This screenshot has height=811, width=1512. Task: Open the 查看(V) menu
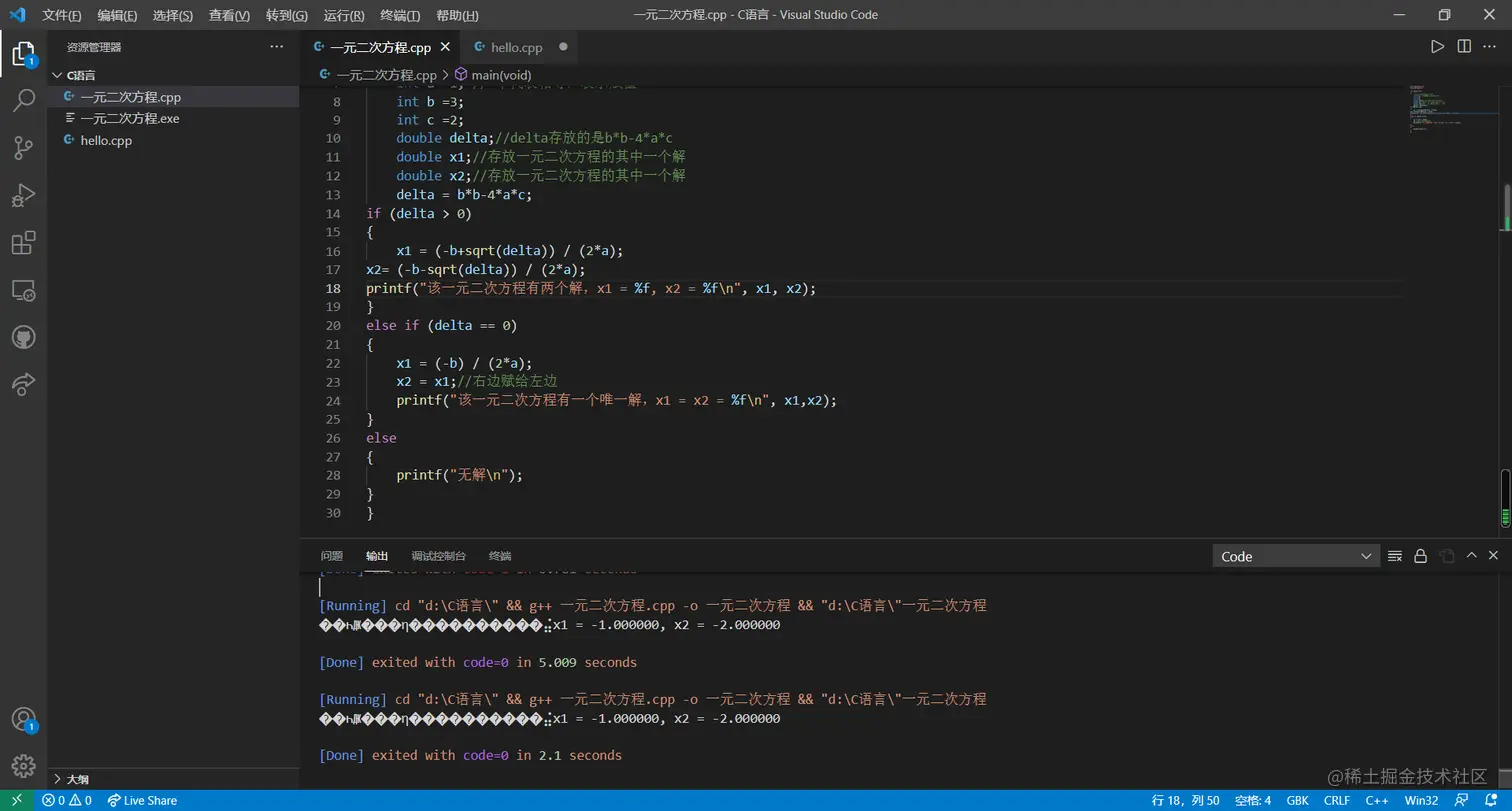tap(230, 16)
